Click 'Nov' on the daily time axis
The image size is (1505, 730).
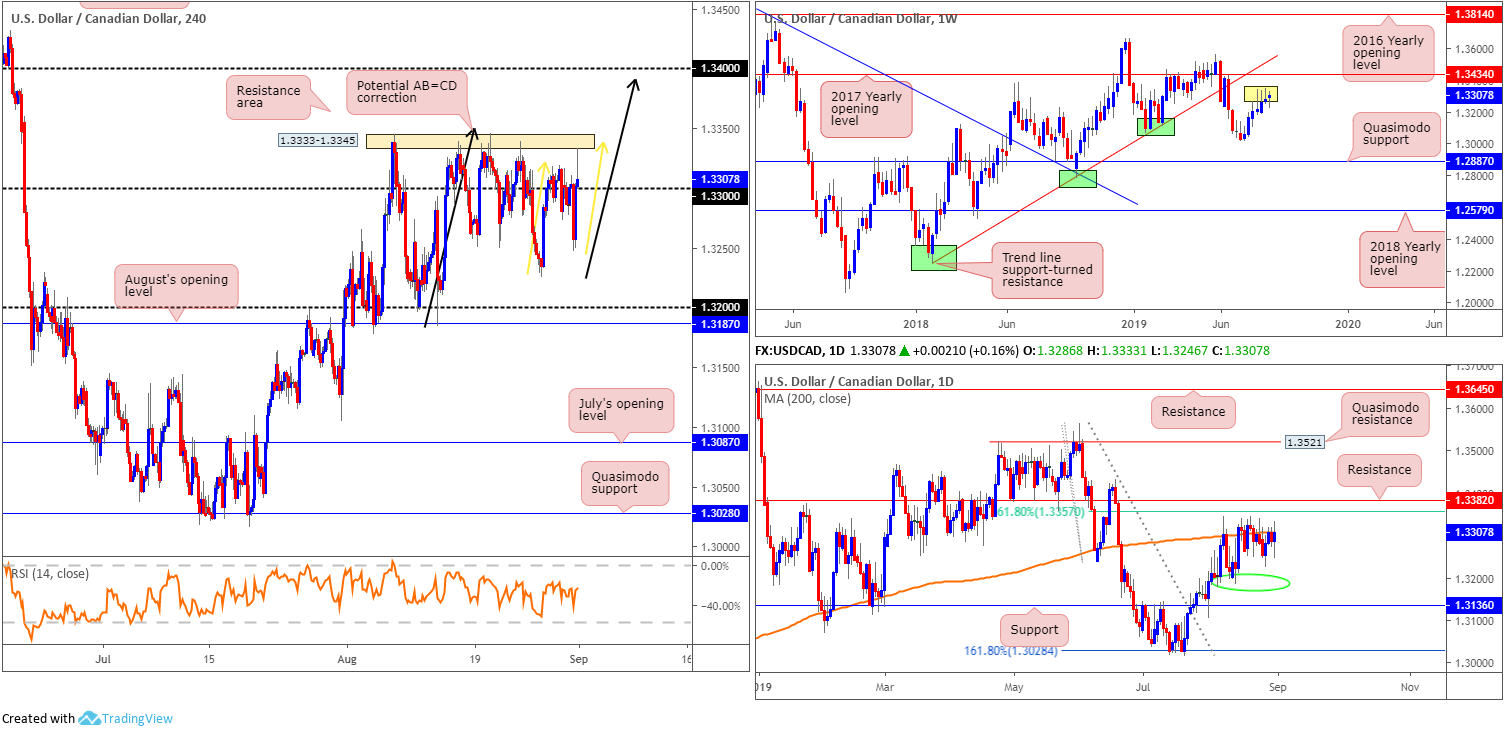tap(1410, 687)
